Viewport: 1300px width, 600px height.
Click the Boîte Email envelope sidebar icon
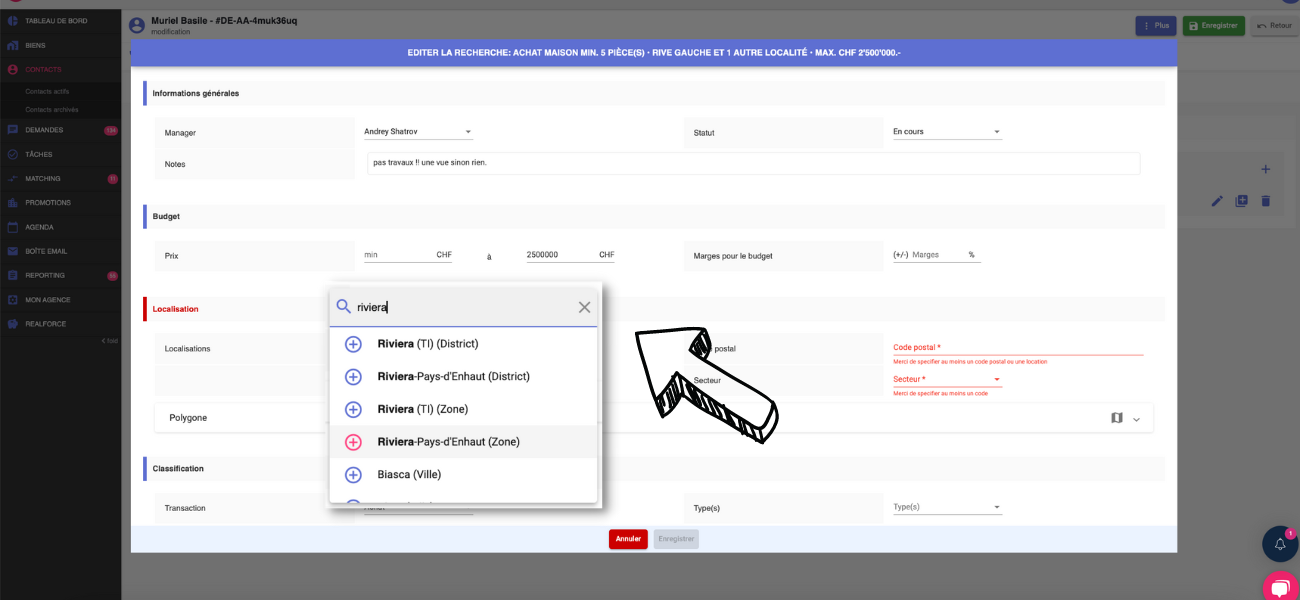click(13, 251)
